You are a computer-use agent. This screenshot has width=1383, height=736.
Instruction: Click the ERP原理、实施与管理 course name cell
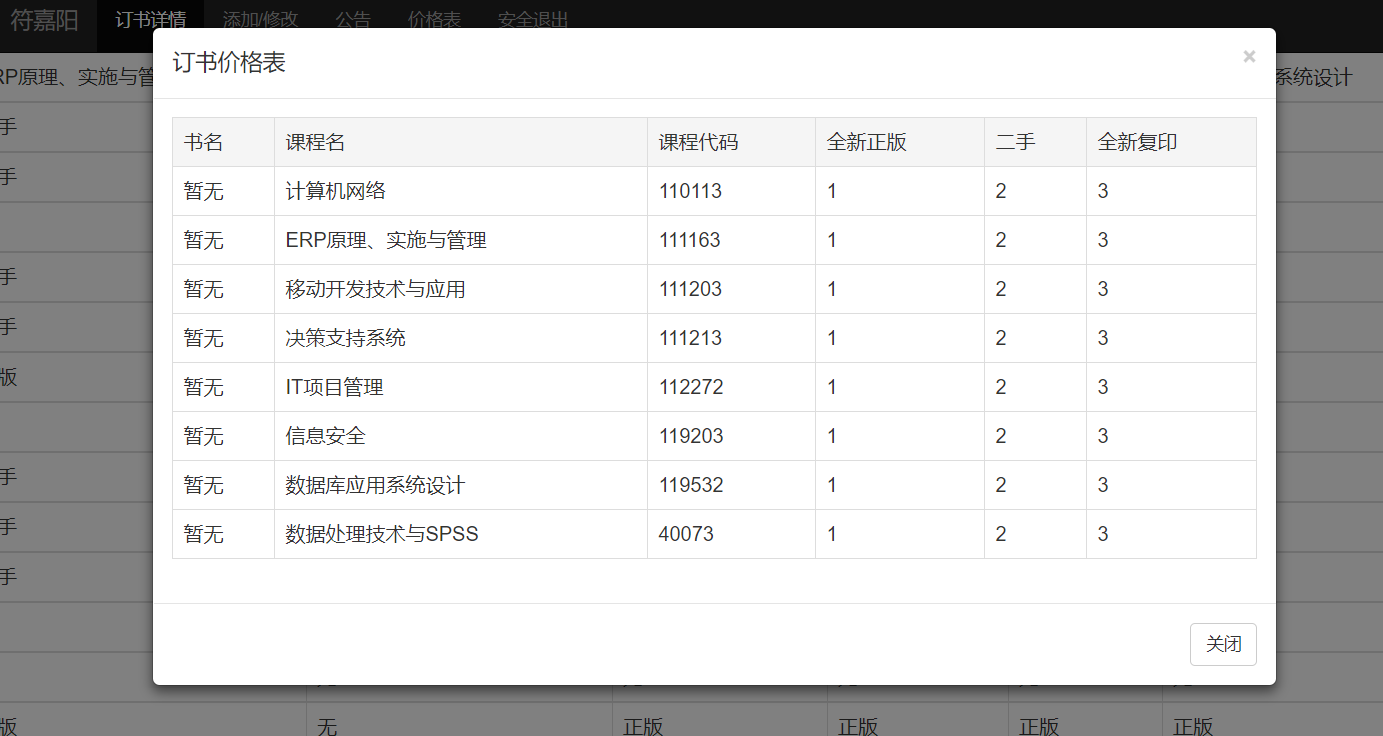click(x=386, y=240)
